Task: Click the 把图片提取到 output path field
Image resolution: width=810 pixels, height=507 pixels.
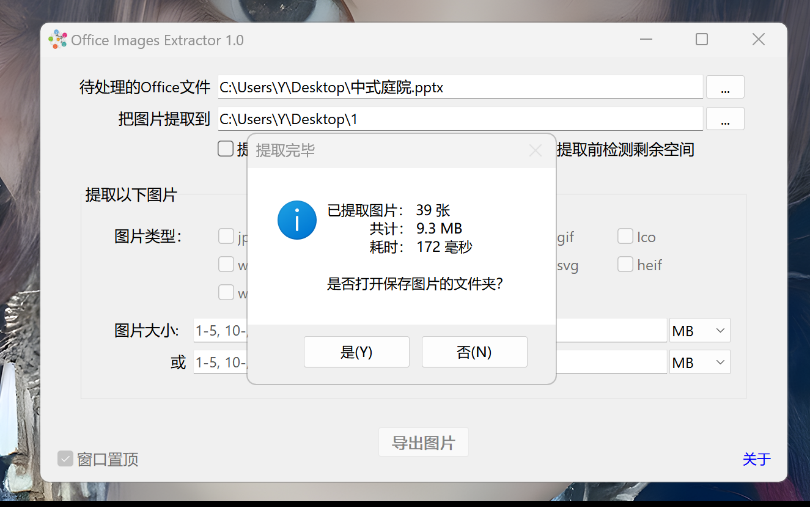Action: point(460,119)
